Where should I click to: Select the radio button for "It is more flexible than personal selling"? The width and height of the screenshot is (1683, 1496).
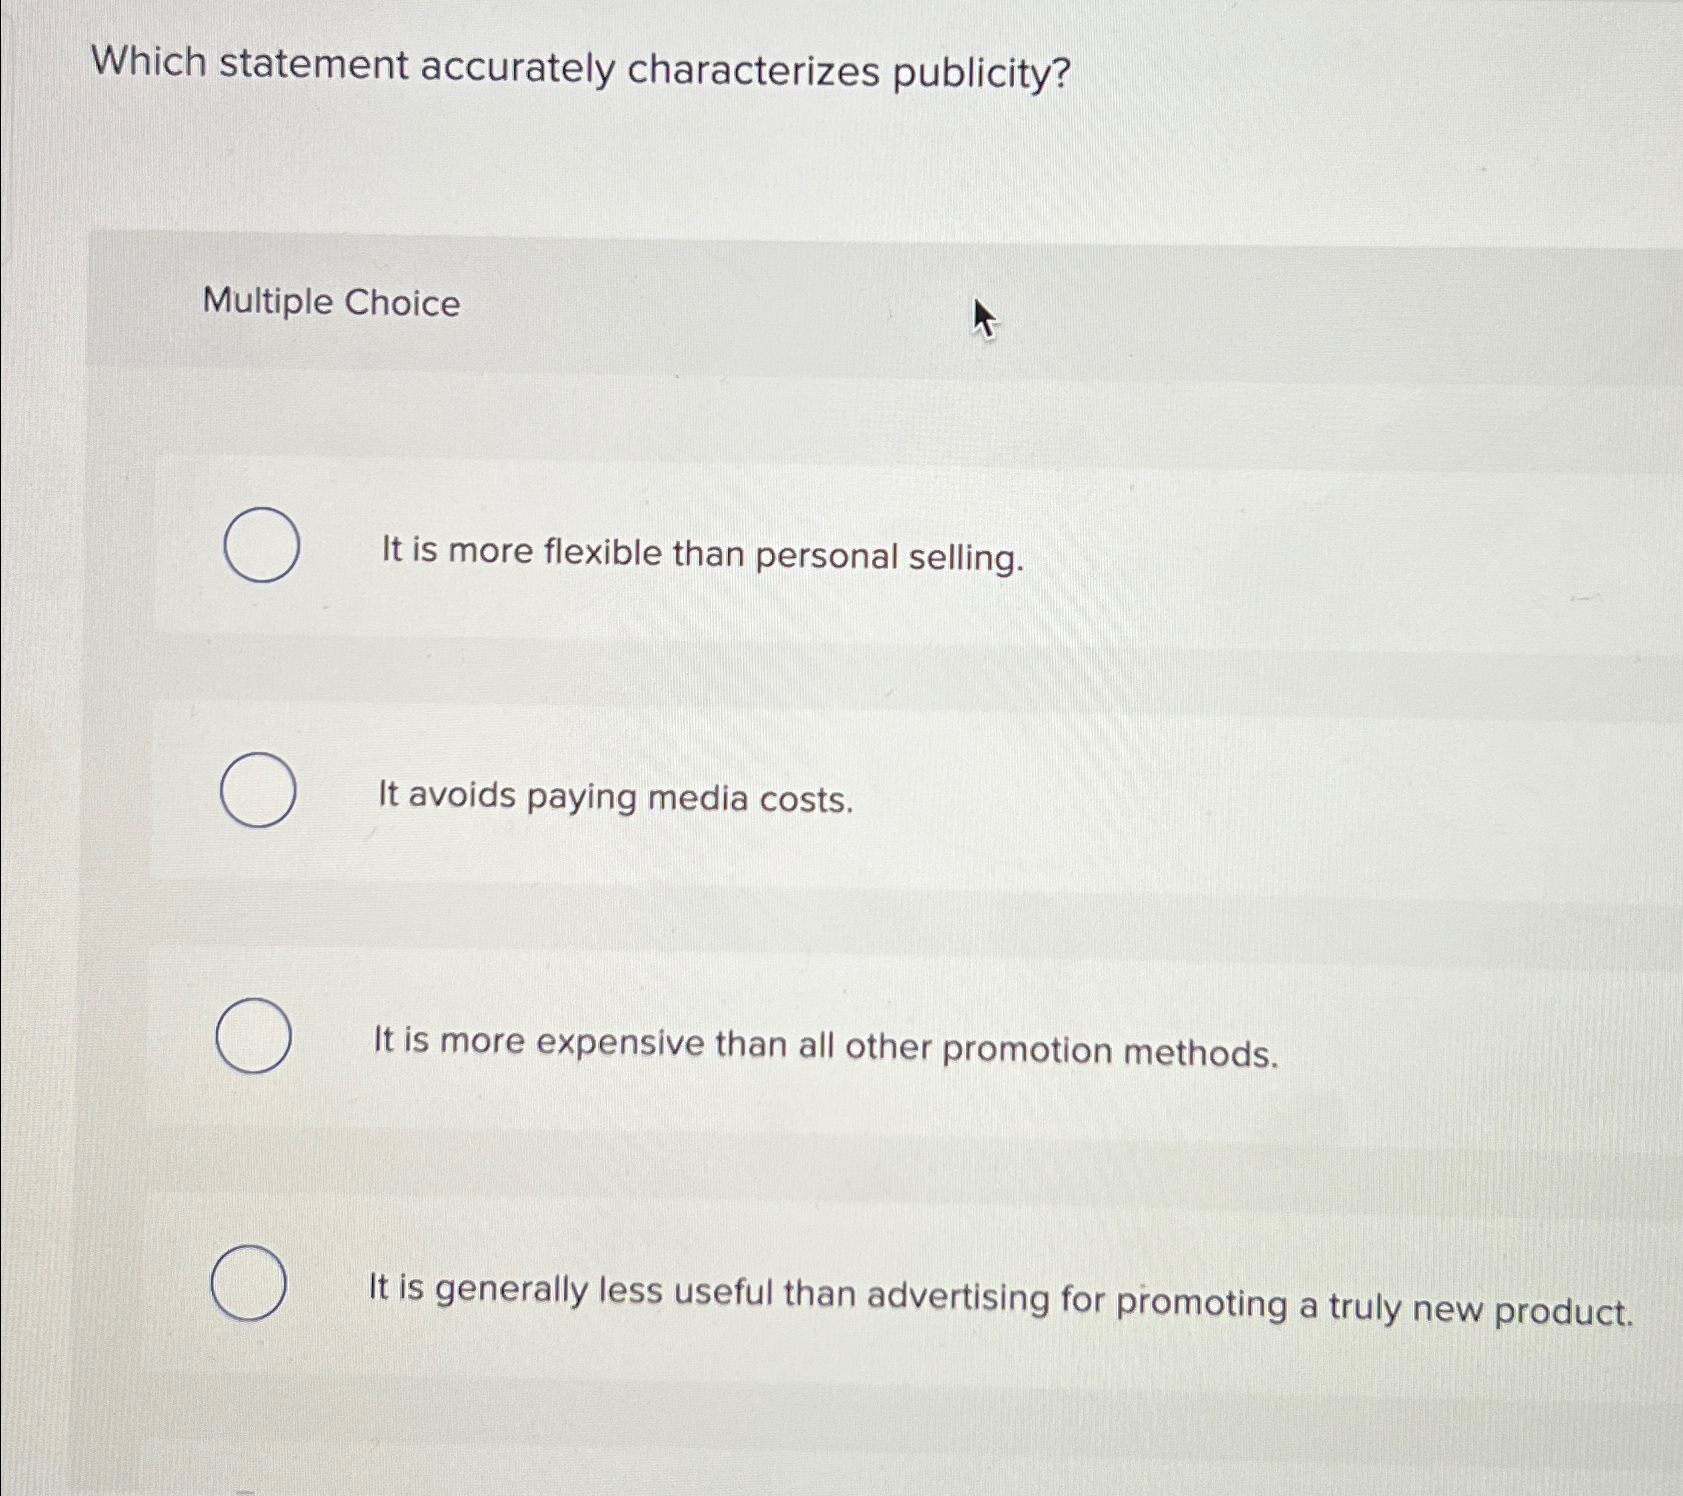(x=260, y=543)
